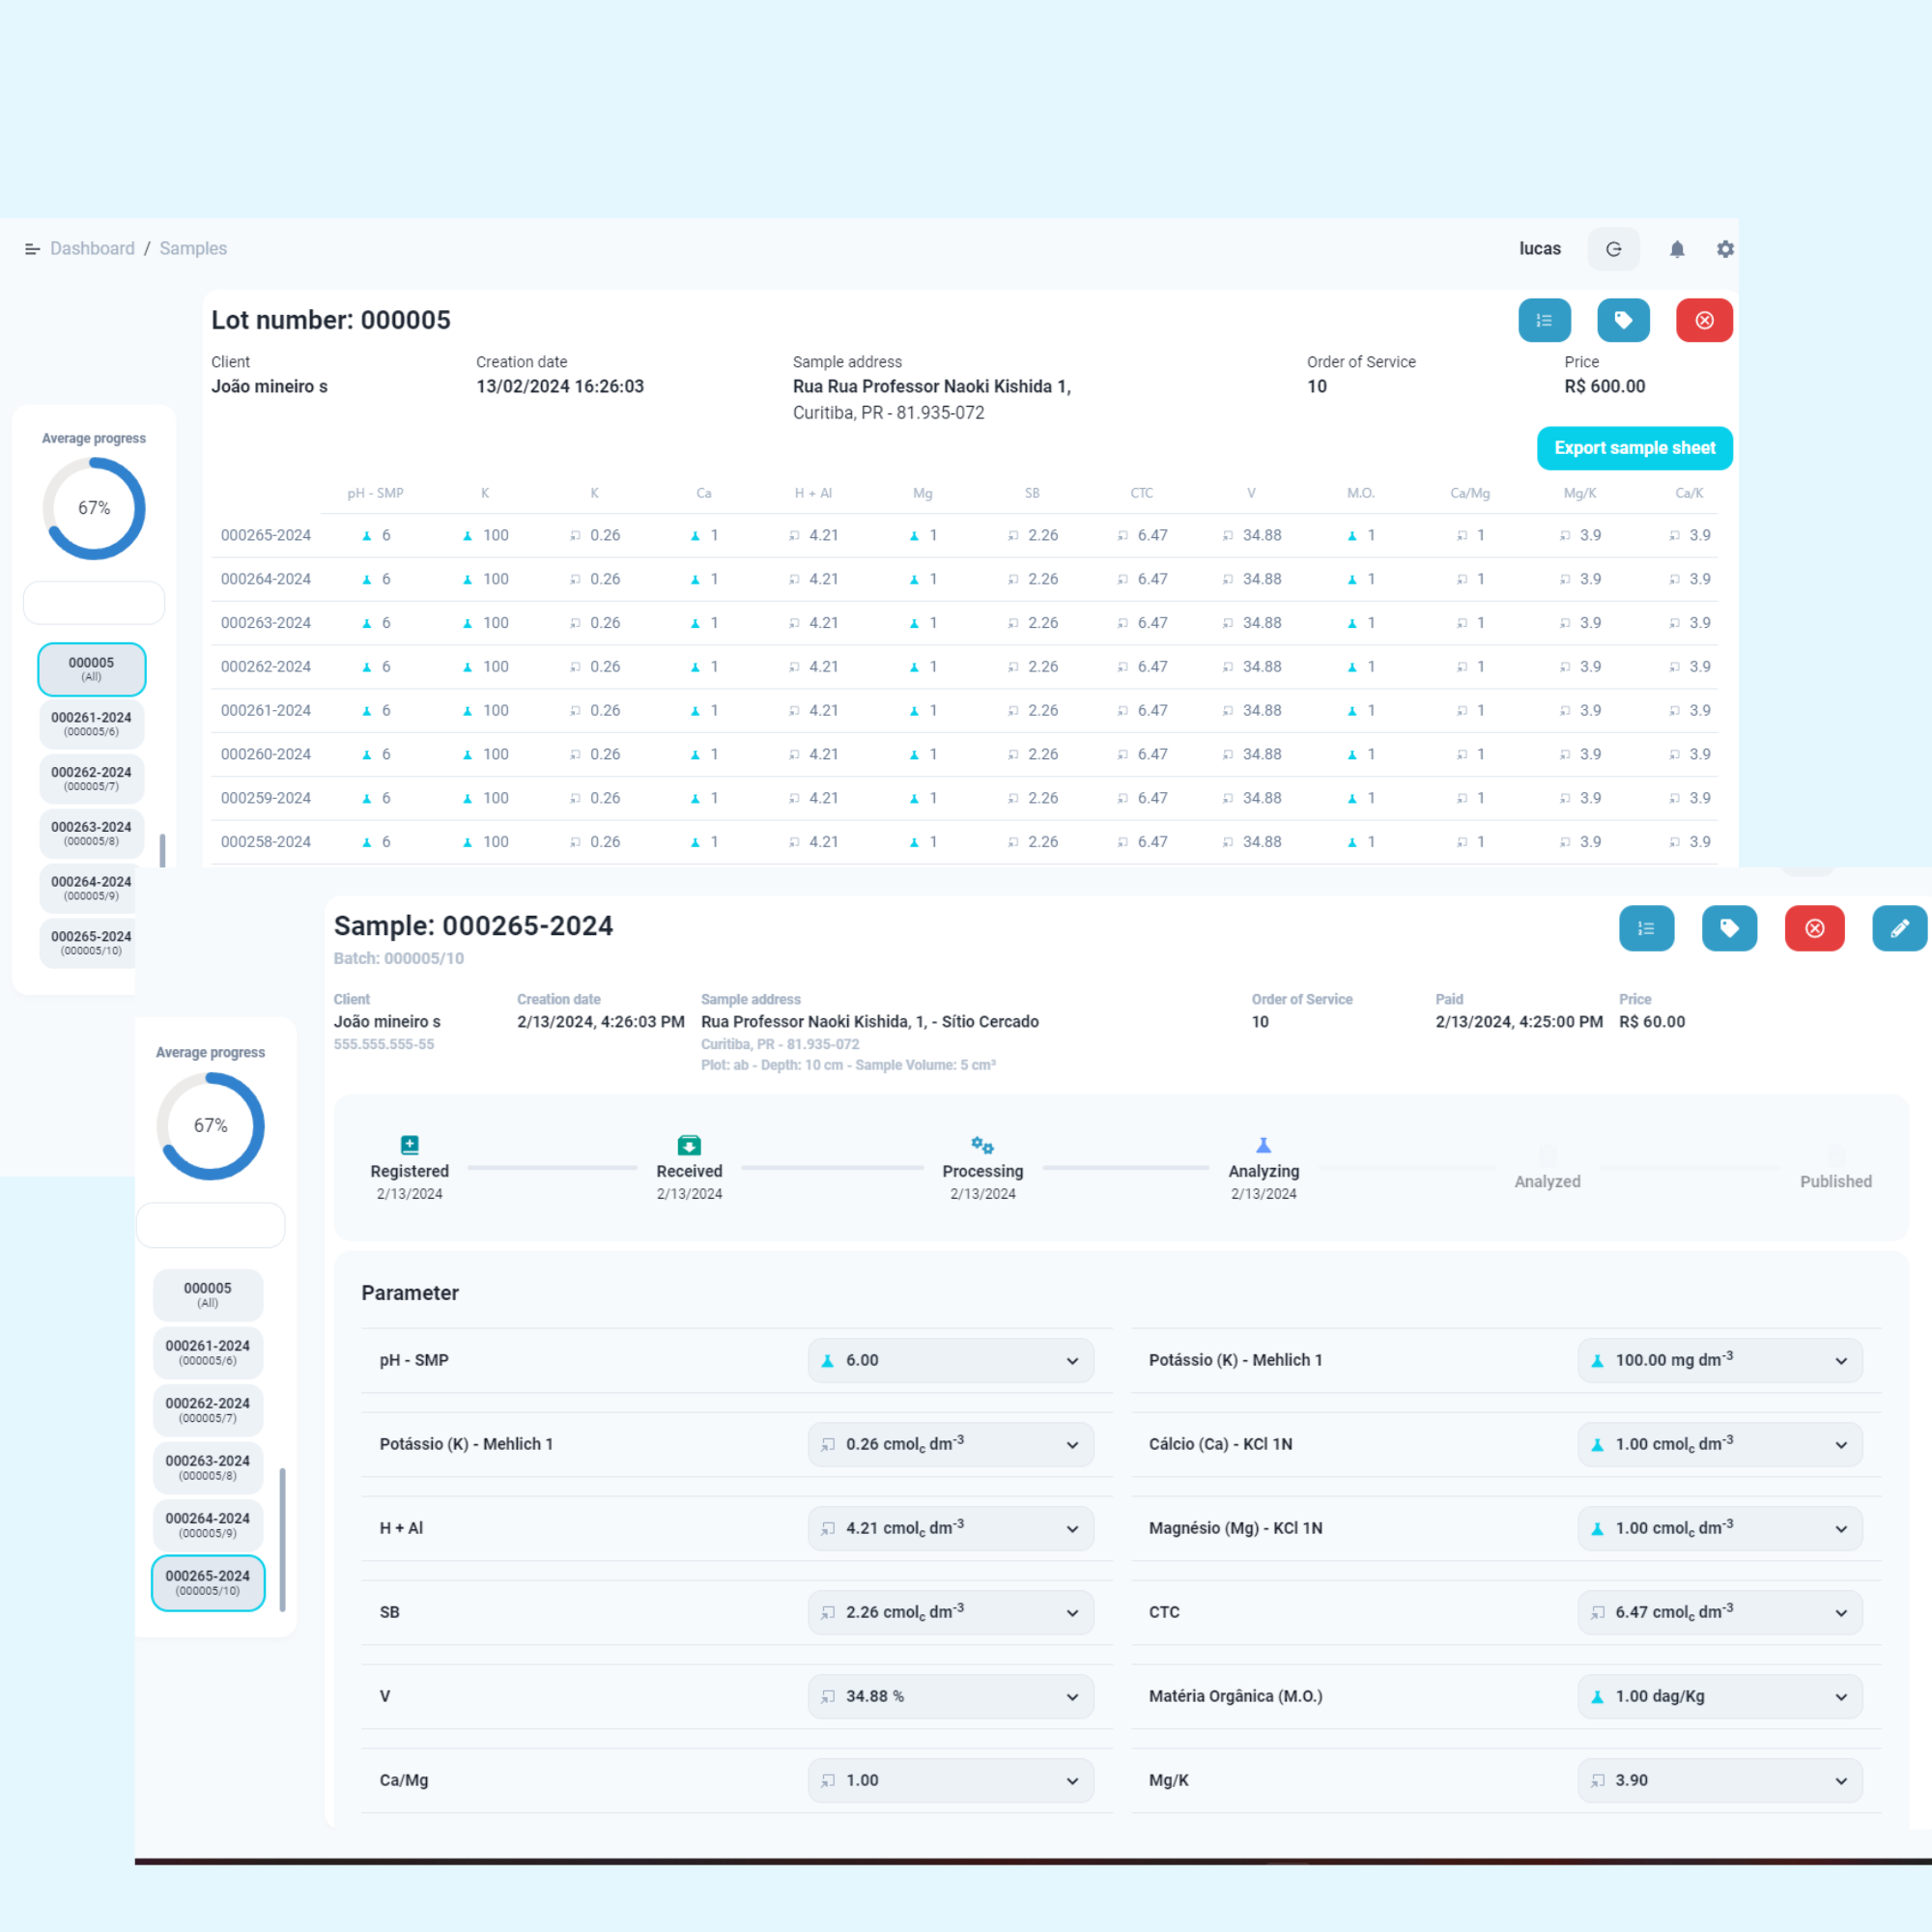The image size is (1932, 1932).
Task: Click the Export sample sheet button
Action: [1634, 448]
